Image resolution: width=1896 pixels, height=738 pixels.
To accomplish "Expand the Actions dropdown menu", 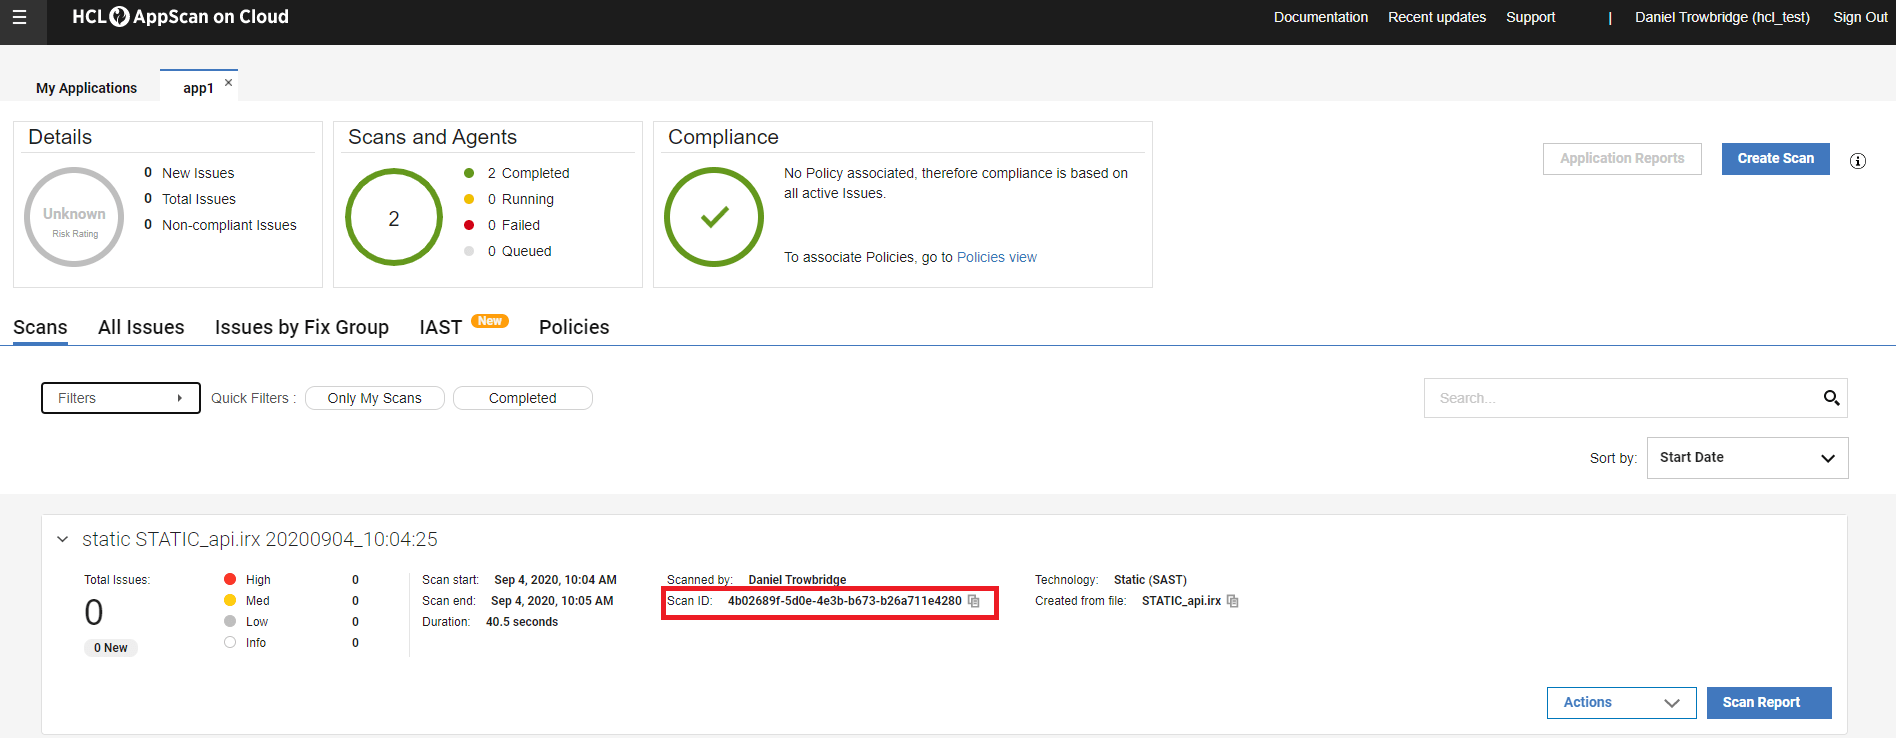I will coord(1620,703).
